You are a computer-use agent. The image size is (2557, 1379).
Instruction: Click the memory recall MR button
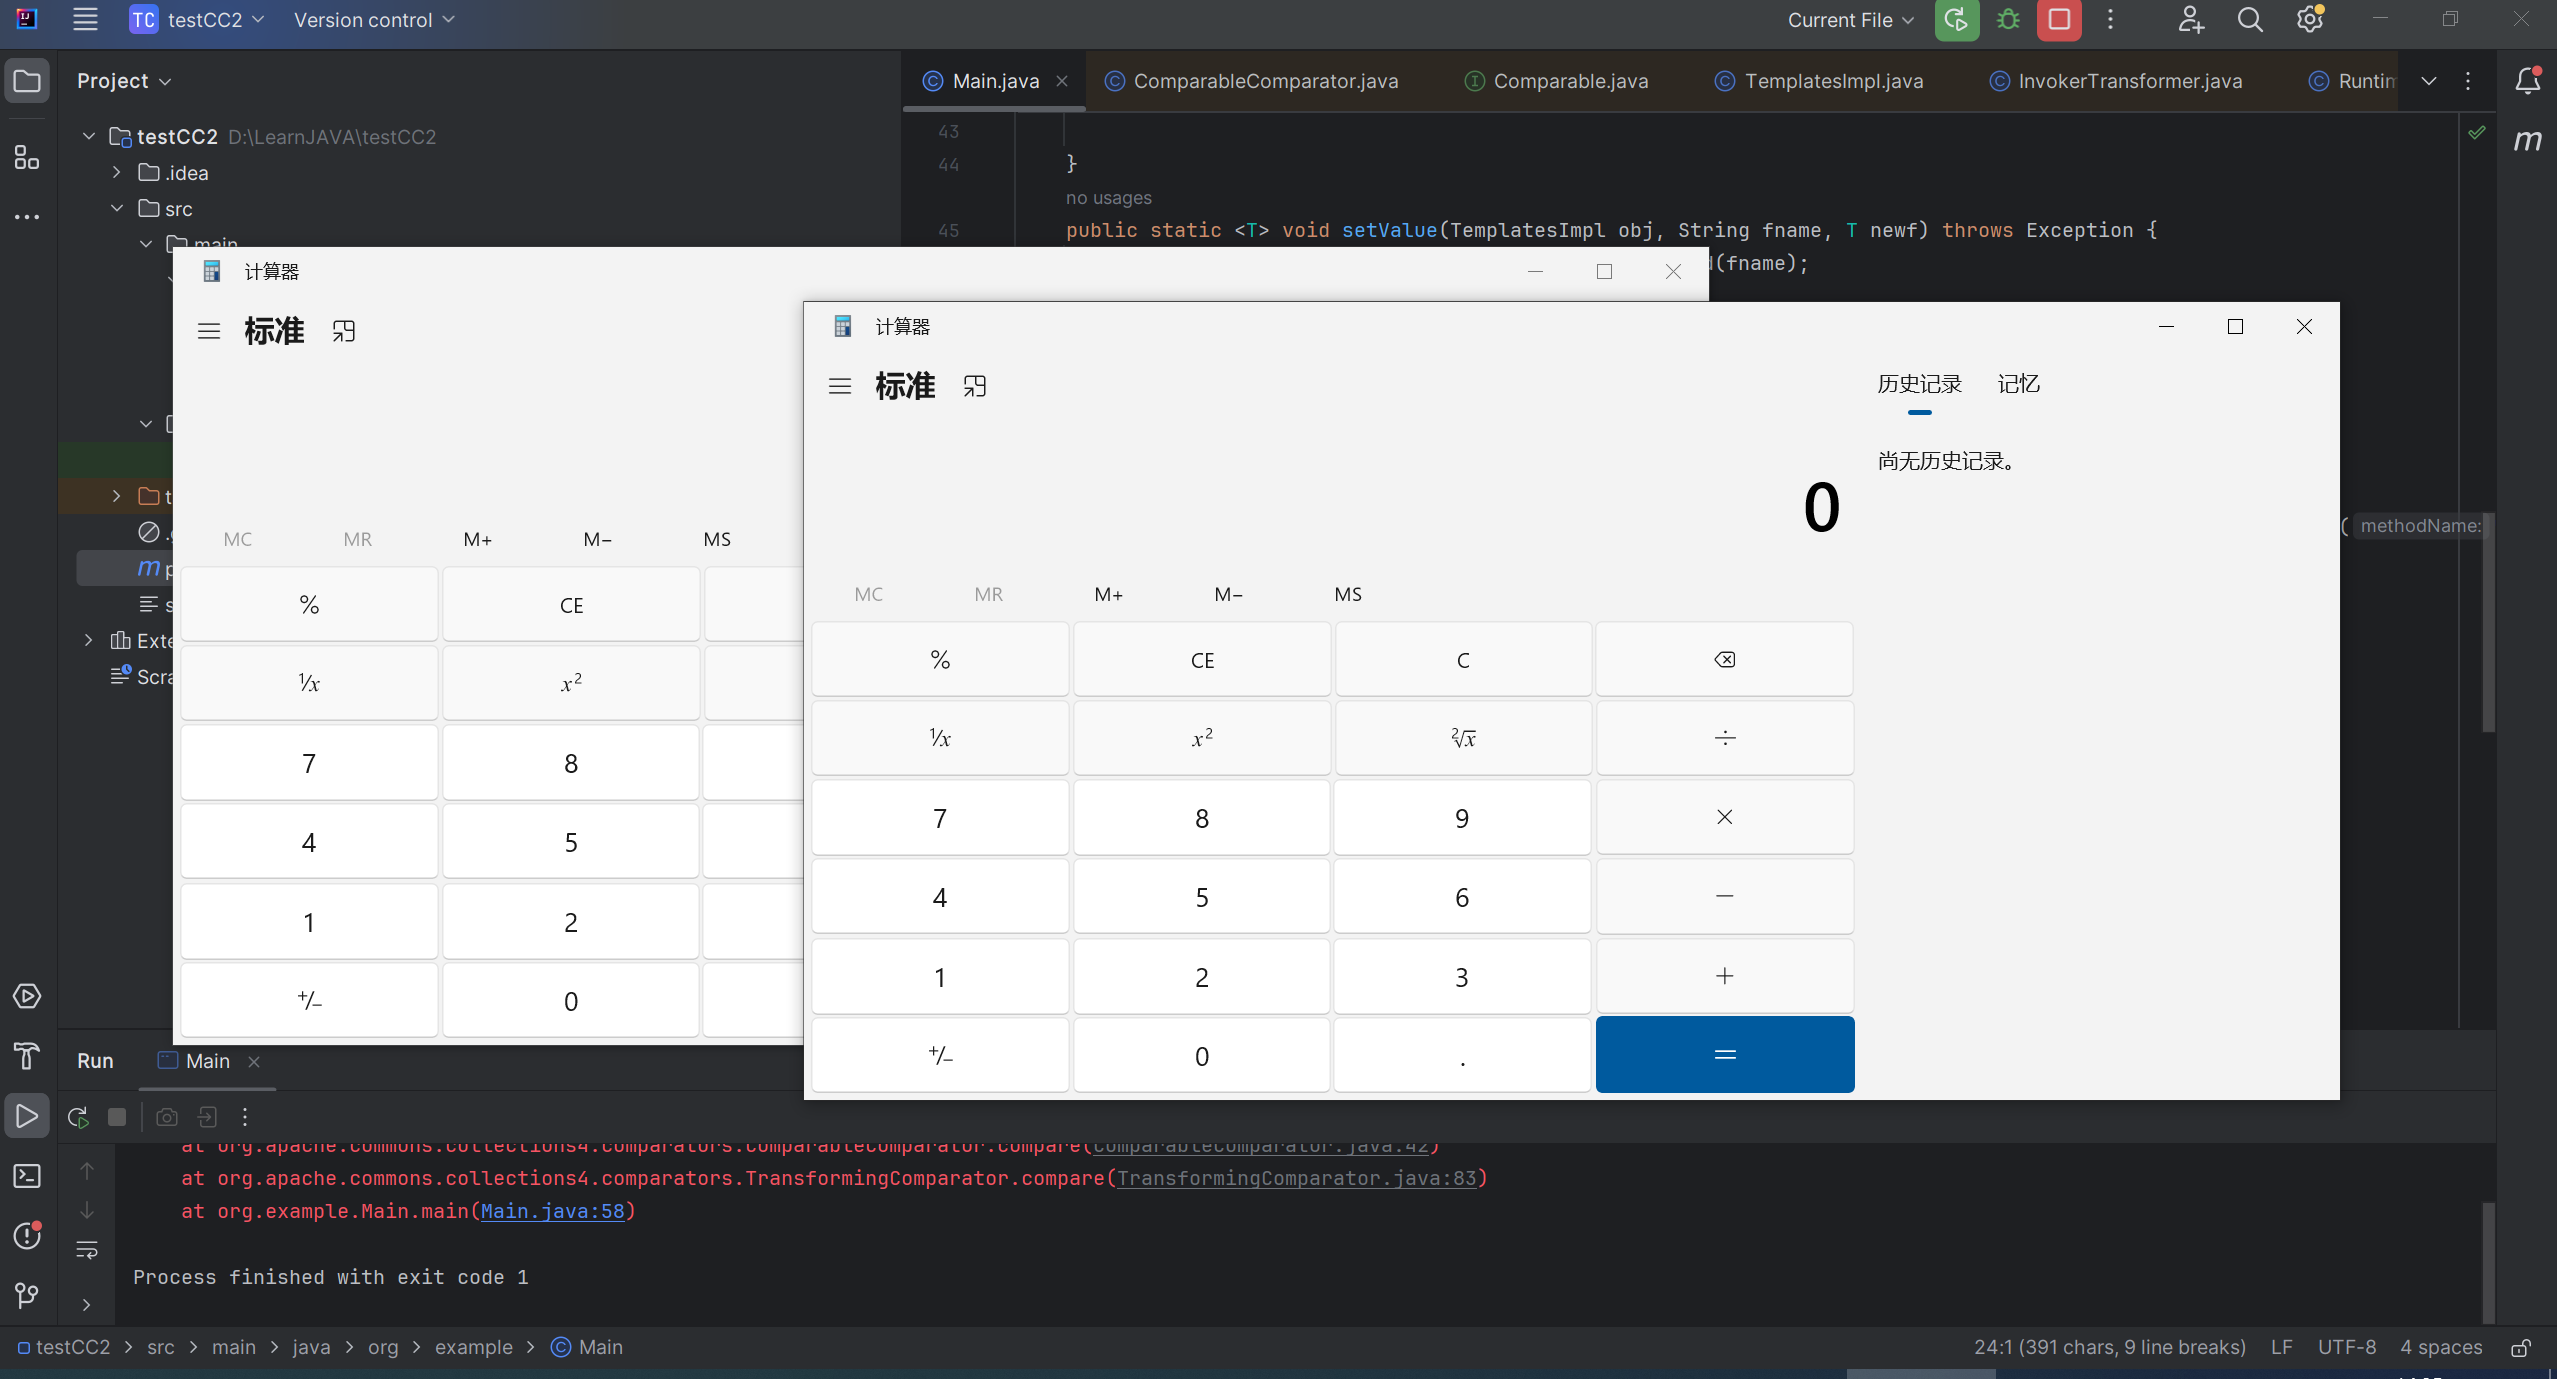click(988, 593)
